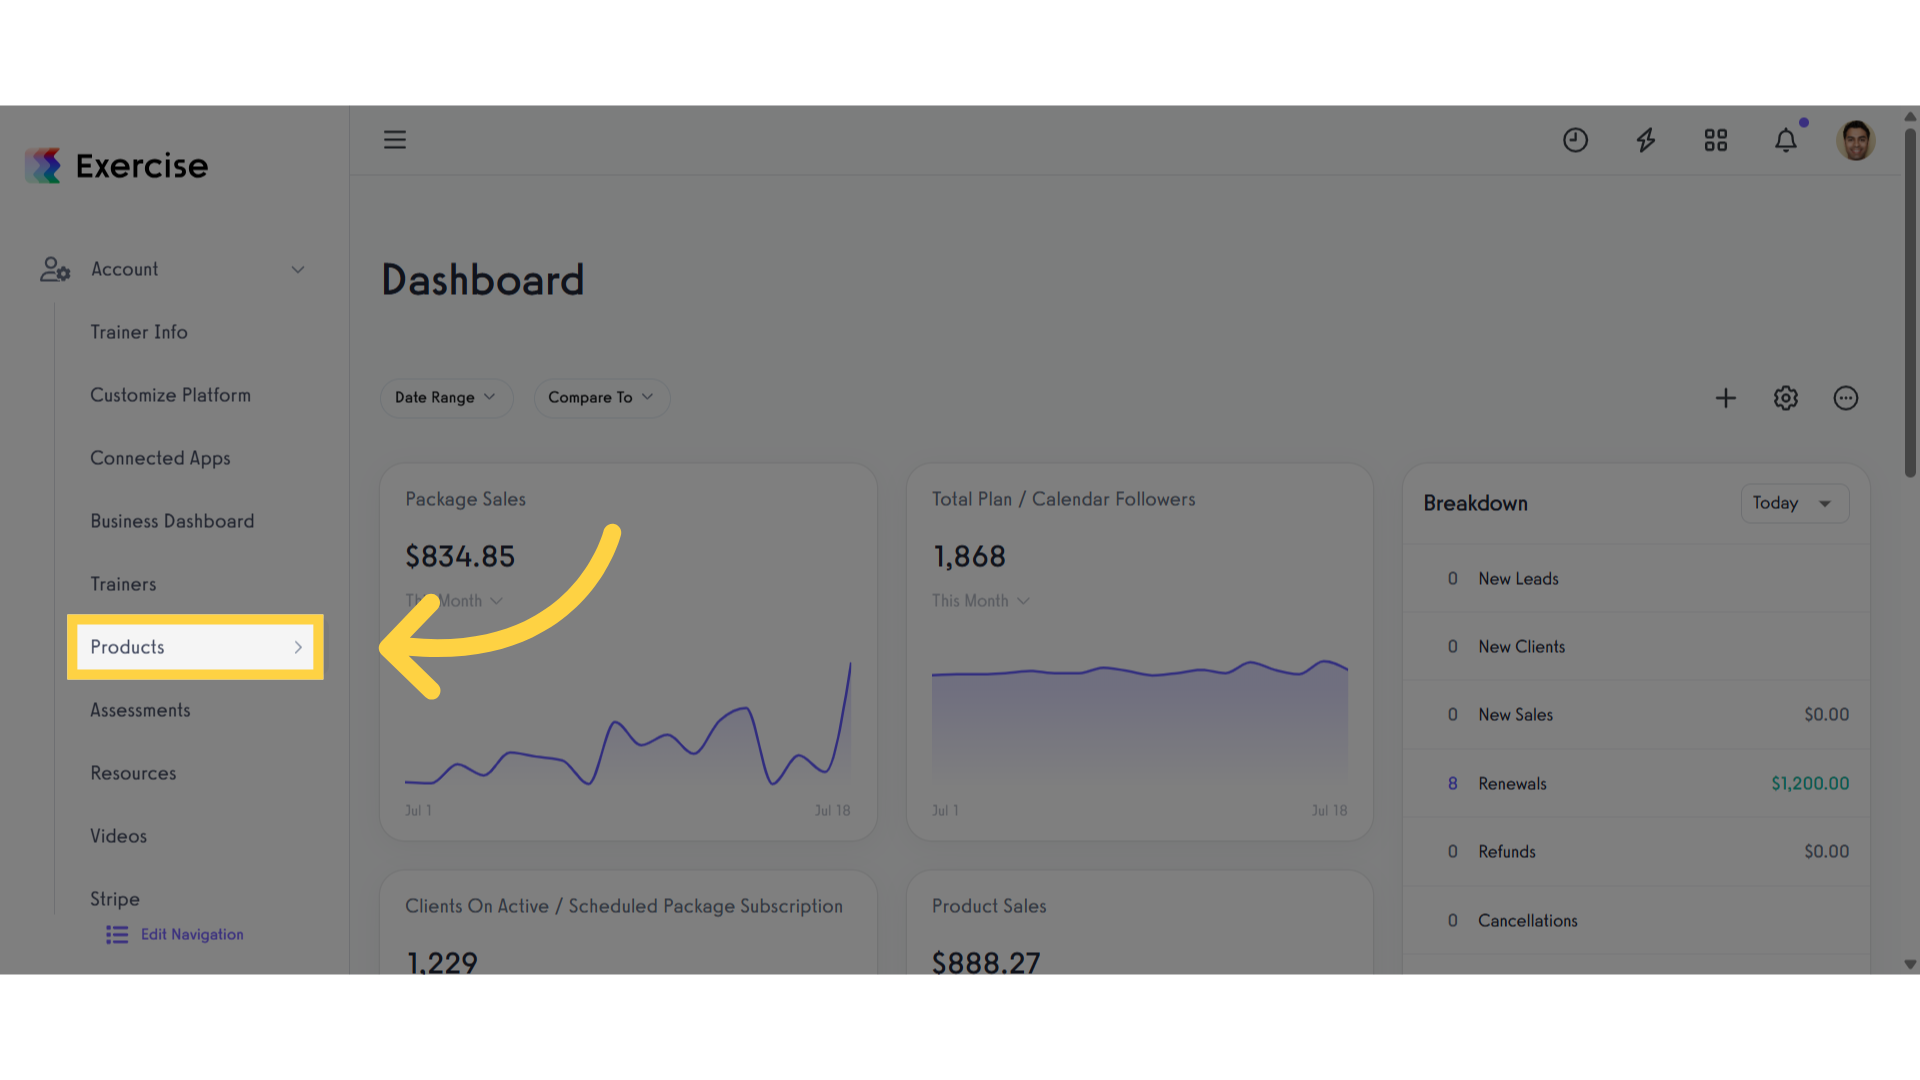
Task: Go to Trainer Info
Action: tap(139, 332)
